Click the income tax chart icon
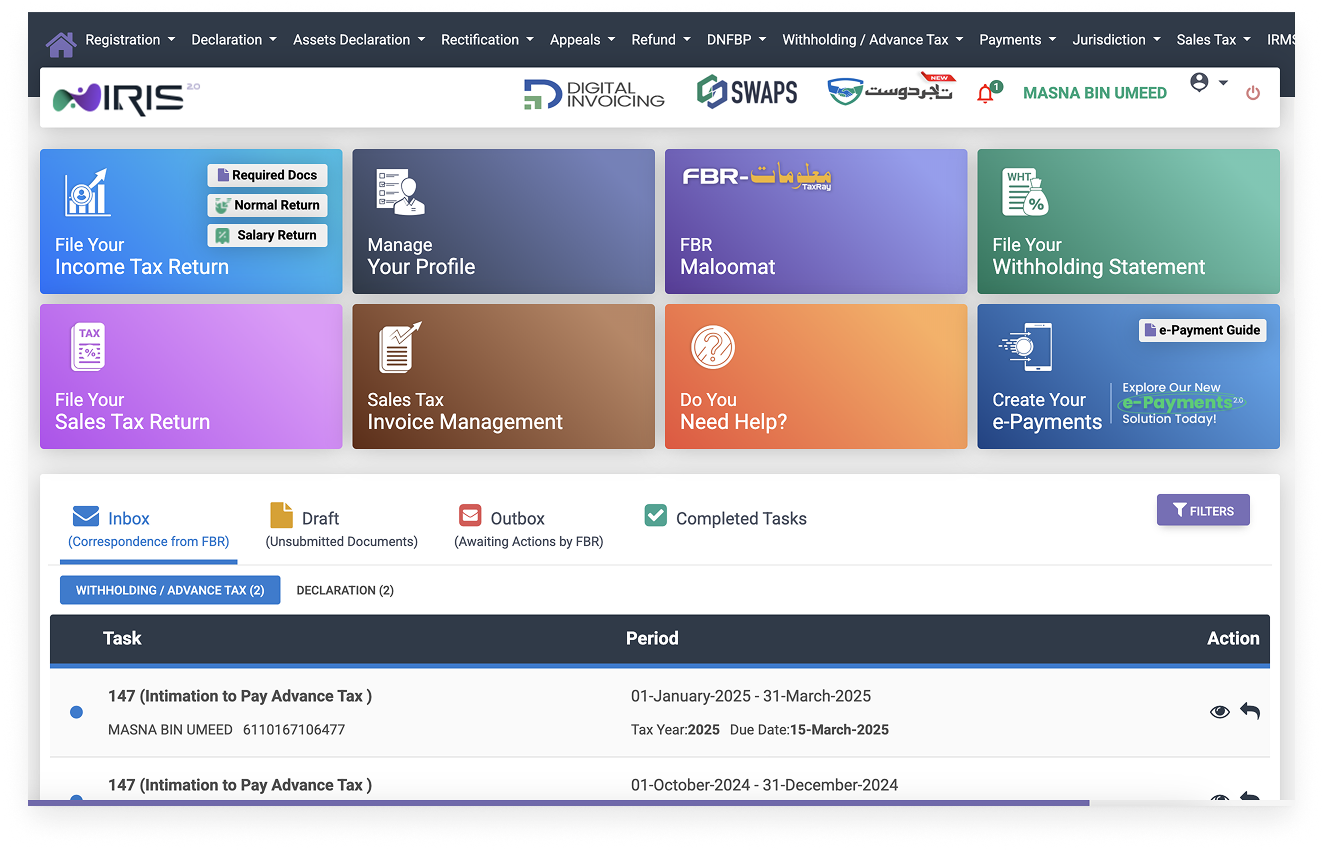1323x850 pixels. point(88,193)
